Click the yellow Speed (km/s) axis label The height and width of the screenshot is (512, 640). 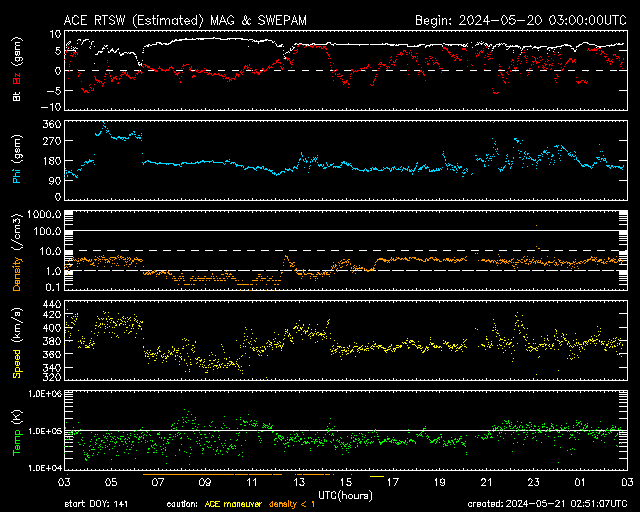17,339
